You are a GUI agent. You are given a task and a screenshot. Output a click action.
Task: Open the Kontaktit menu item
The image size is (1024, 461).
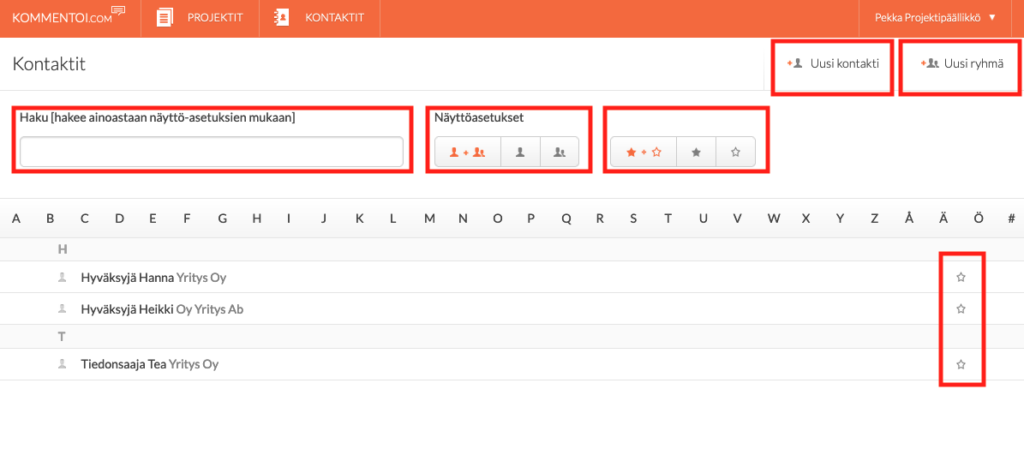[319, 18]
